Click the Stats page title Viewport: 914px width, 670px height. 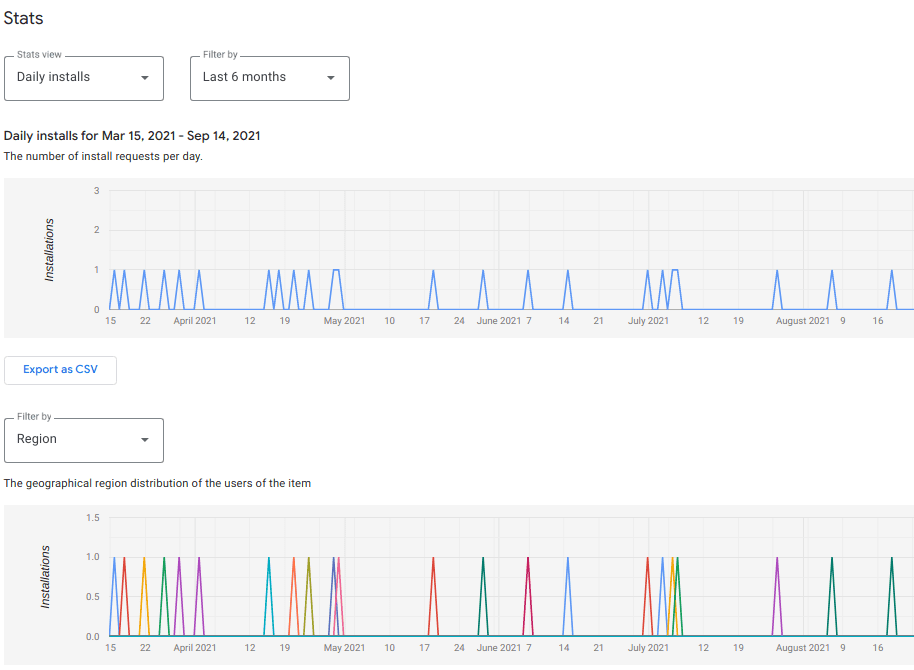(23, 18)
